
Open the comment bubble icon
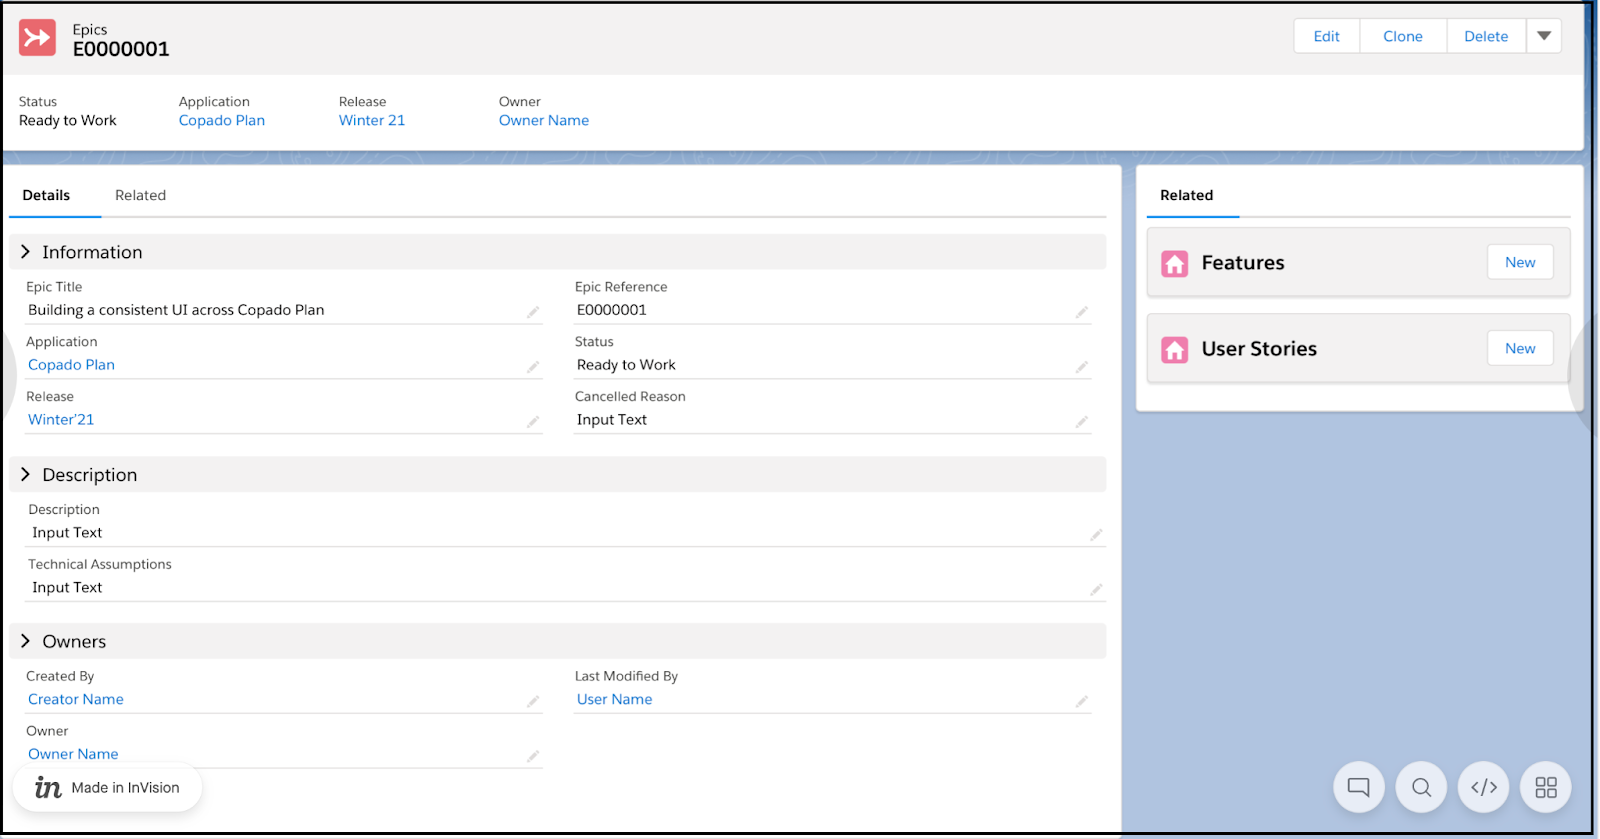[x=1358, y=787]
